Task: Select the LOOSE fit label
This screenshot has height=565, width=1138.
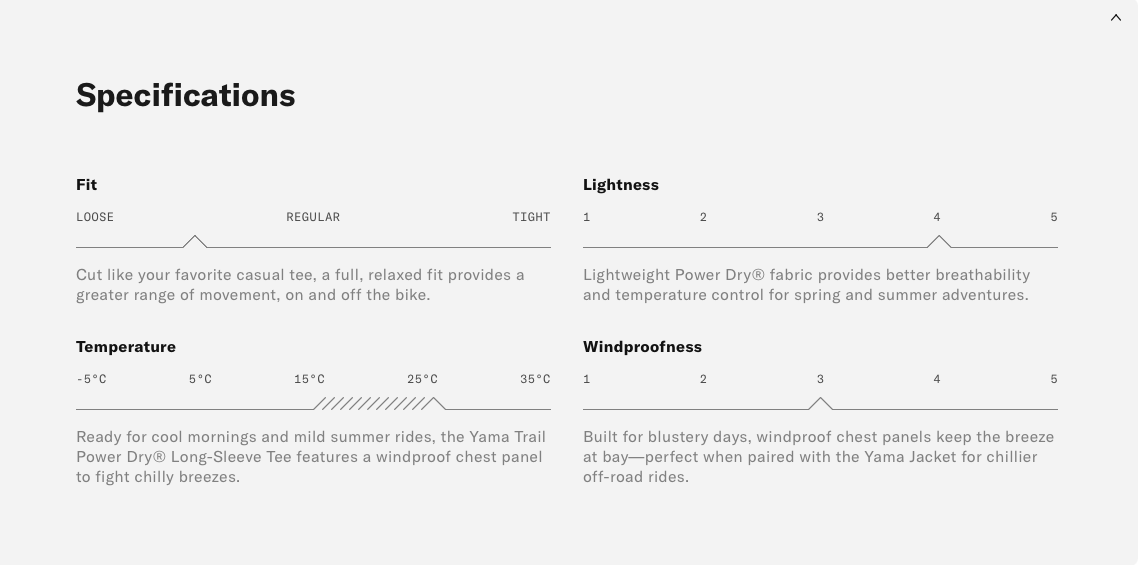Action: (x=95, y=217)
